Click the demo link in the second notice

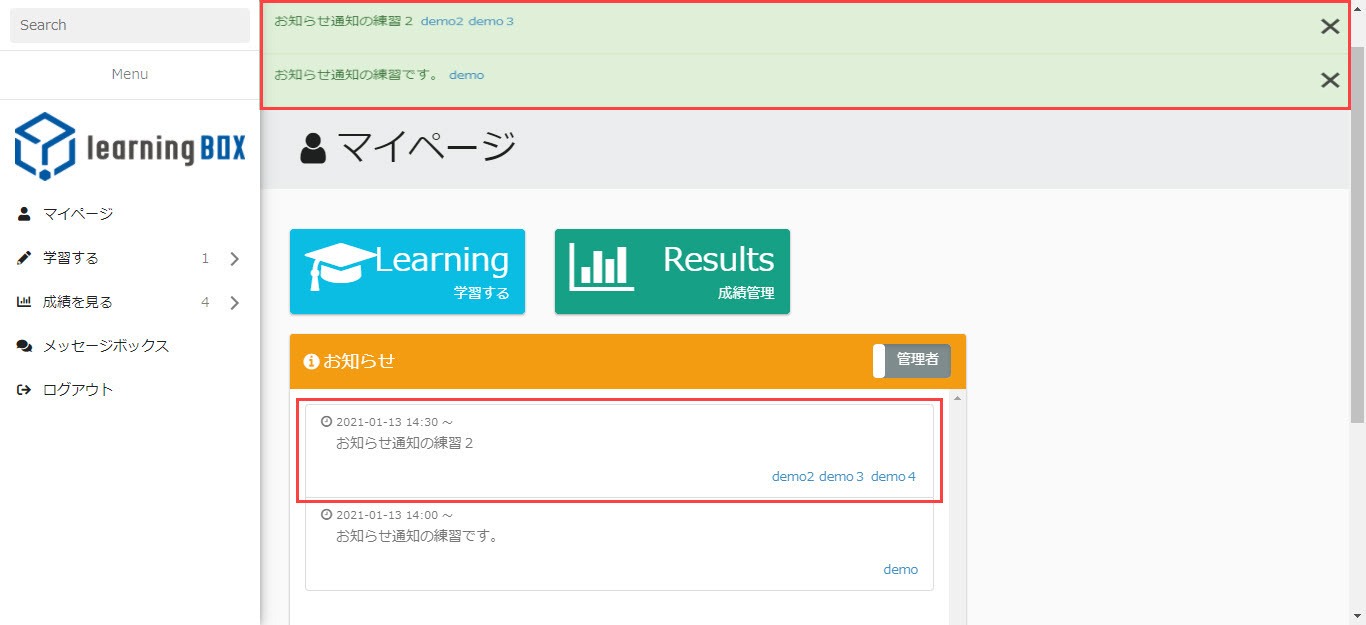900,570
